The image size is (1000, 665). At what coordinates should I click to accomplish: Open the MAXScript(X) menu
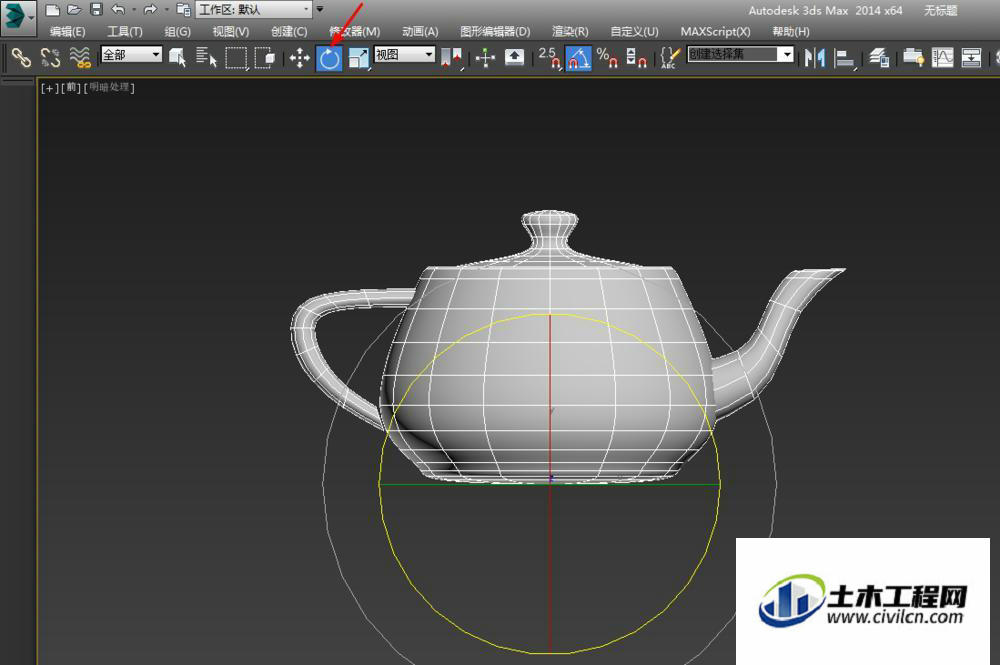click(x=715, y=31)
